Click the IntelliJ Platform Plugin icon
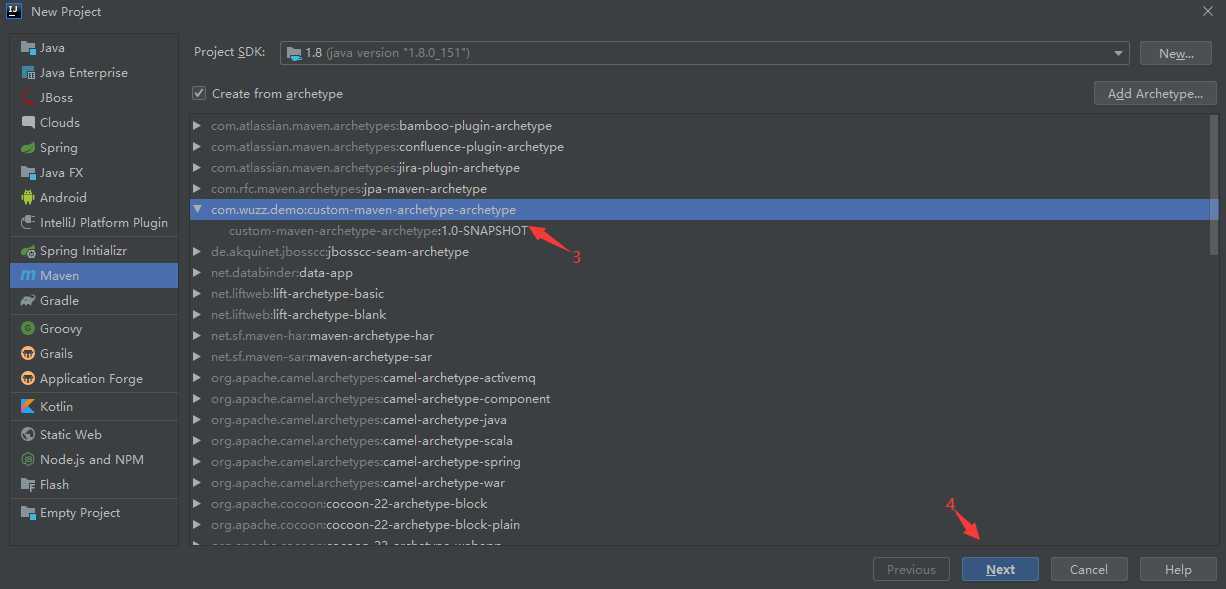The height and width of the screenshot is (589, 1226). point(28,223)
